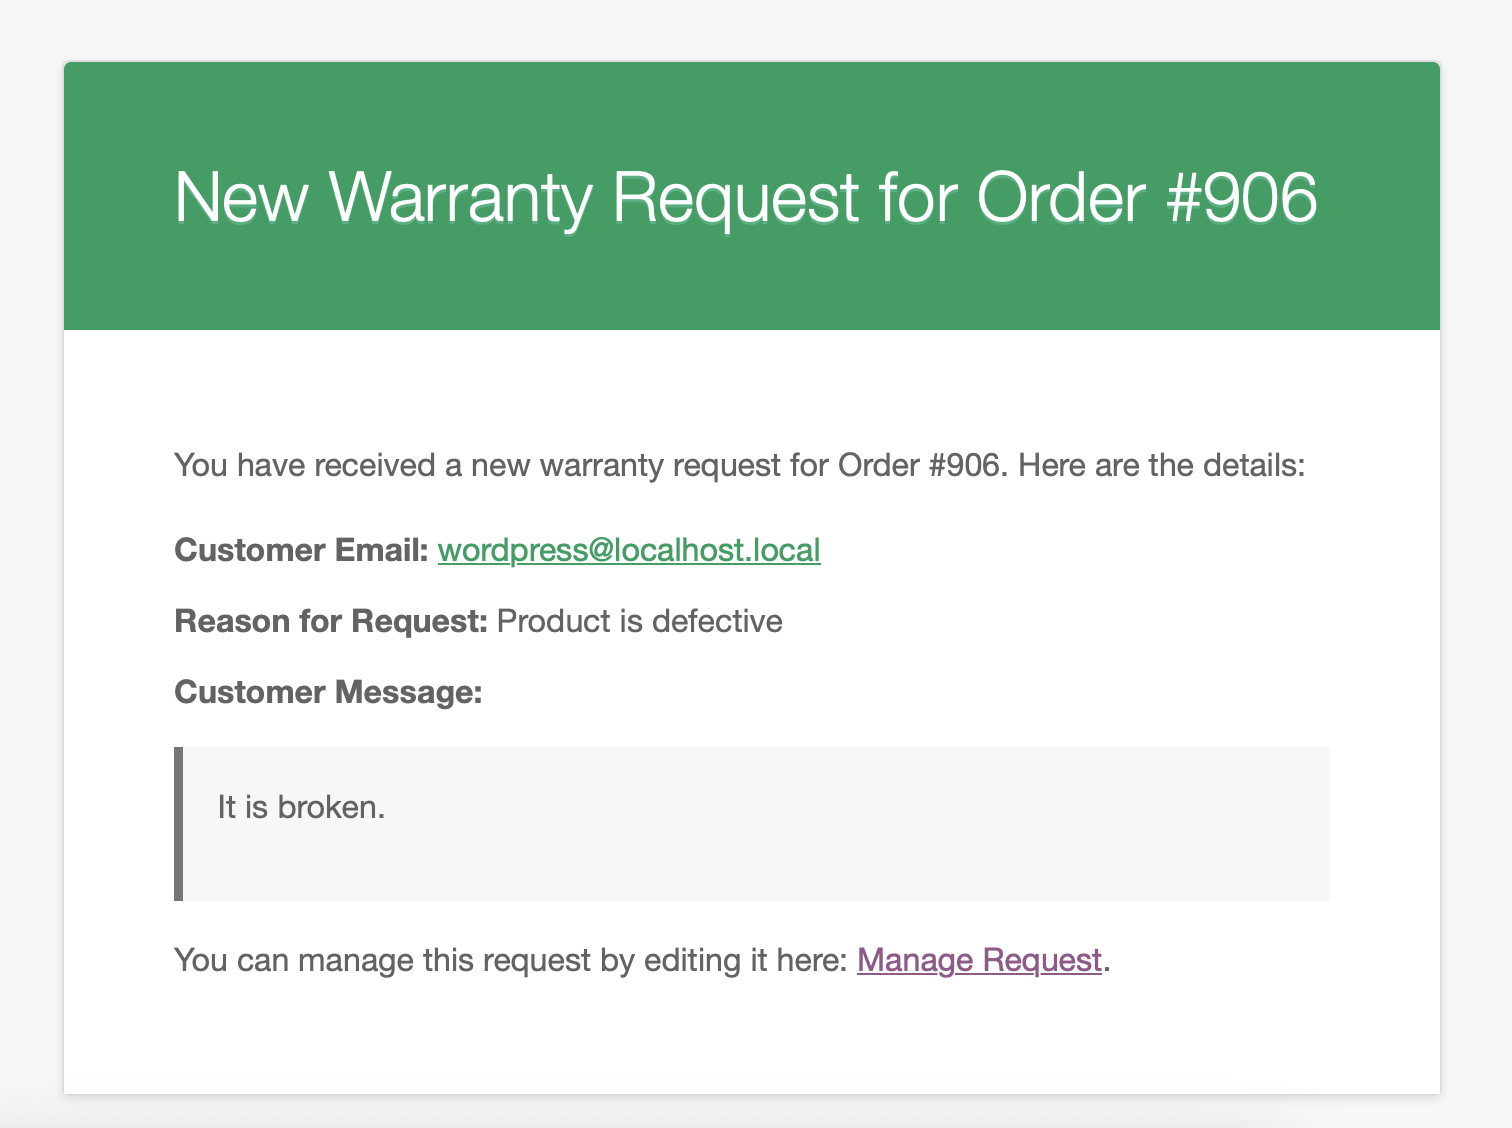
Task: Click "Order" in the green header title
Action: [x=1061, y=197]
